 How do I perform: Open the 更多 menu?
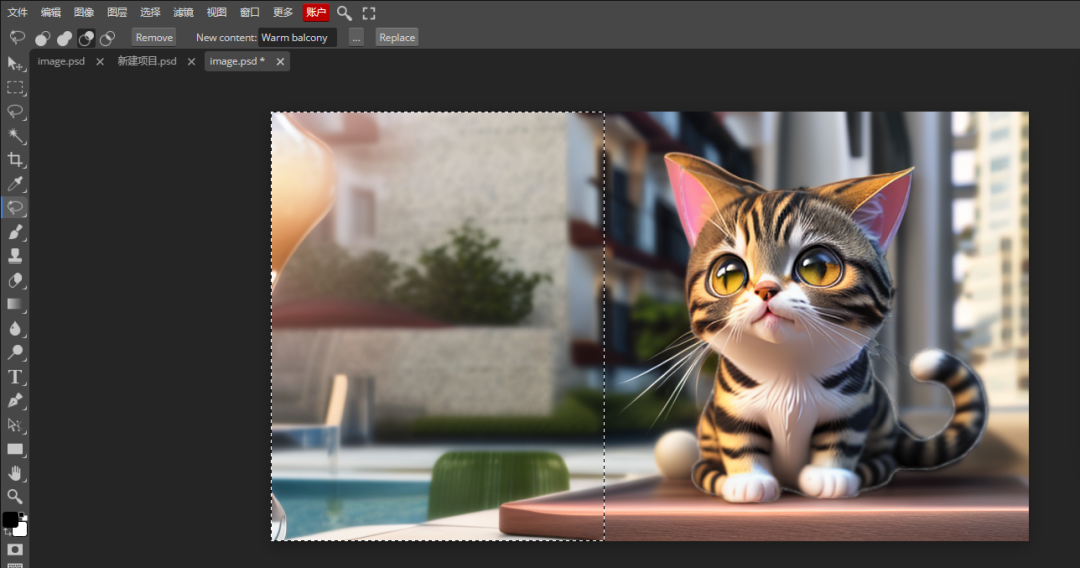click(x=282, y=12)
